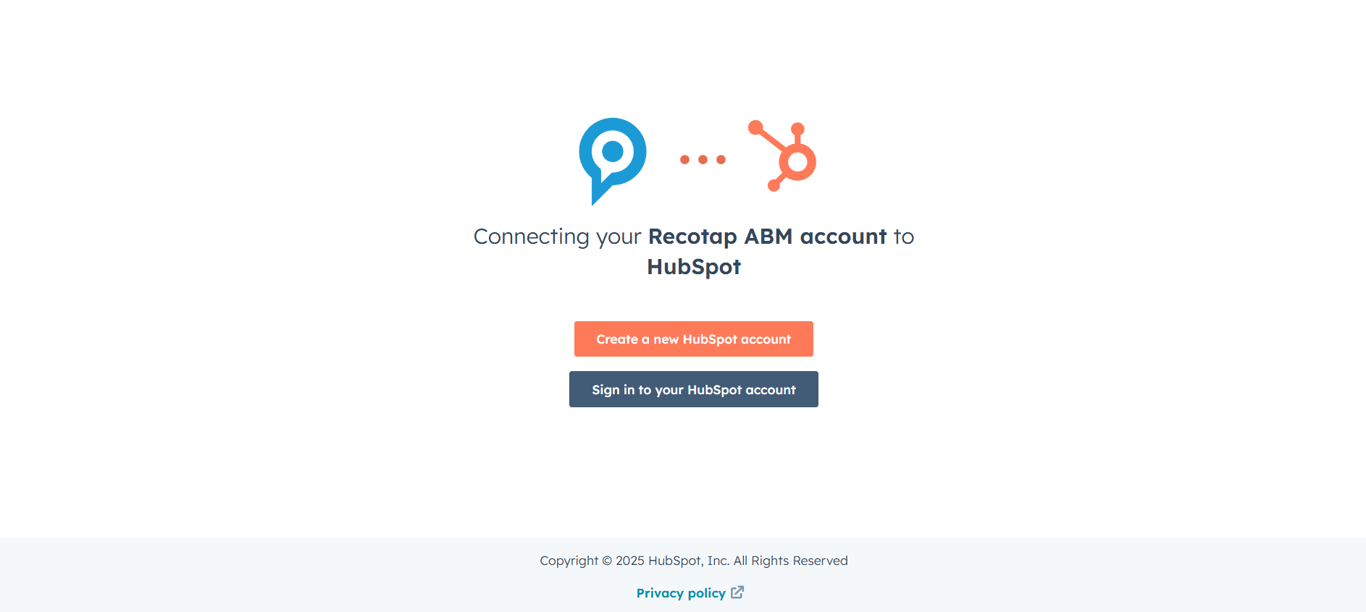
Task: Click the "Connecting your" heading text
Action: 557,237
